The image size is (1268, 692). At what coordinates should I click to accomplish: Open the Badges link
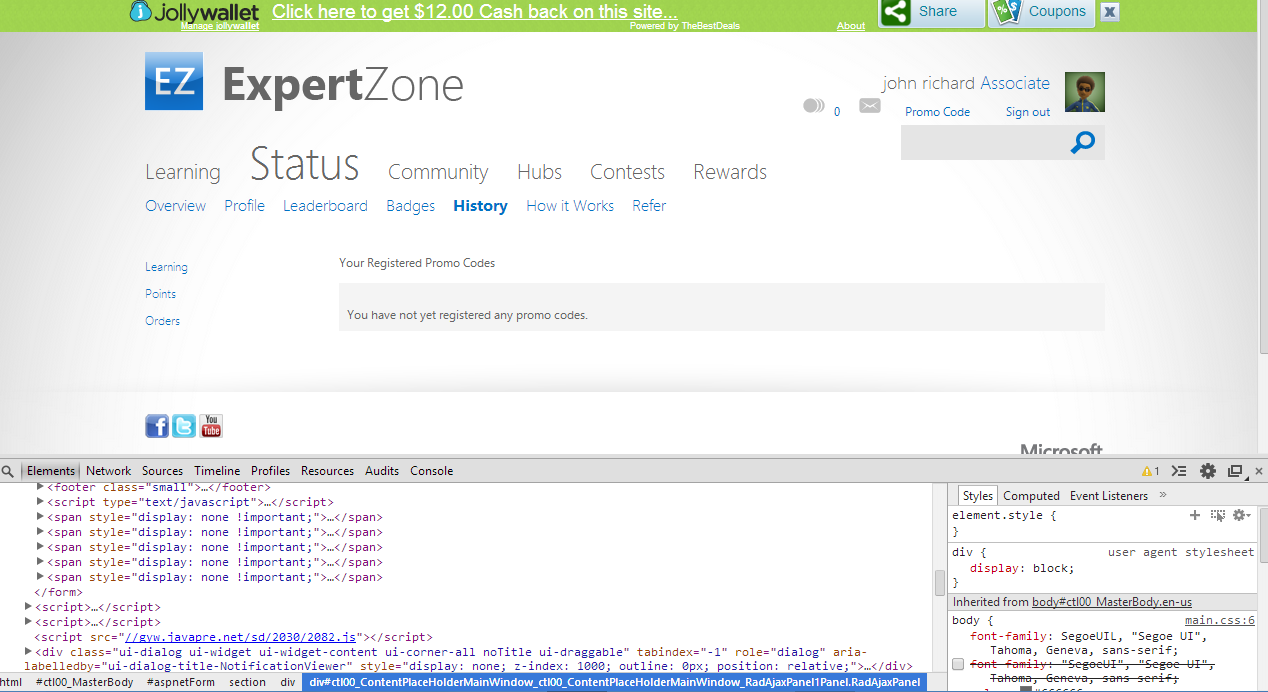pyautogui.click(x=410, y=206)
